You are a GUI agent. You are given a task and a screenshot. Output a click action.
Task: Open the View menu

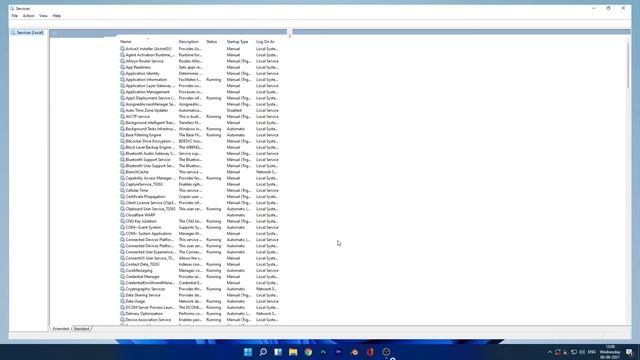(43, 16)
